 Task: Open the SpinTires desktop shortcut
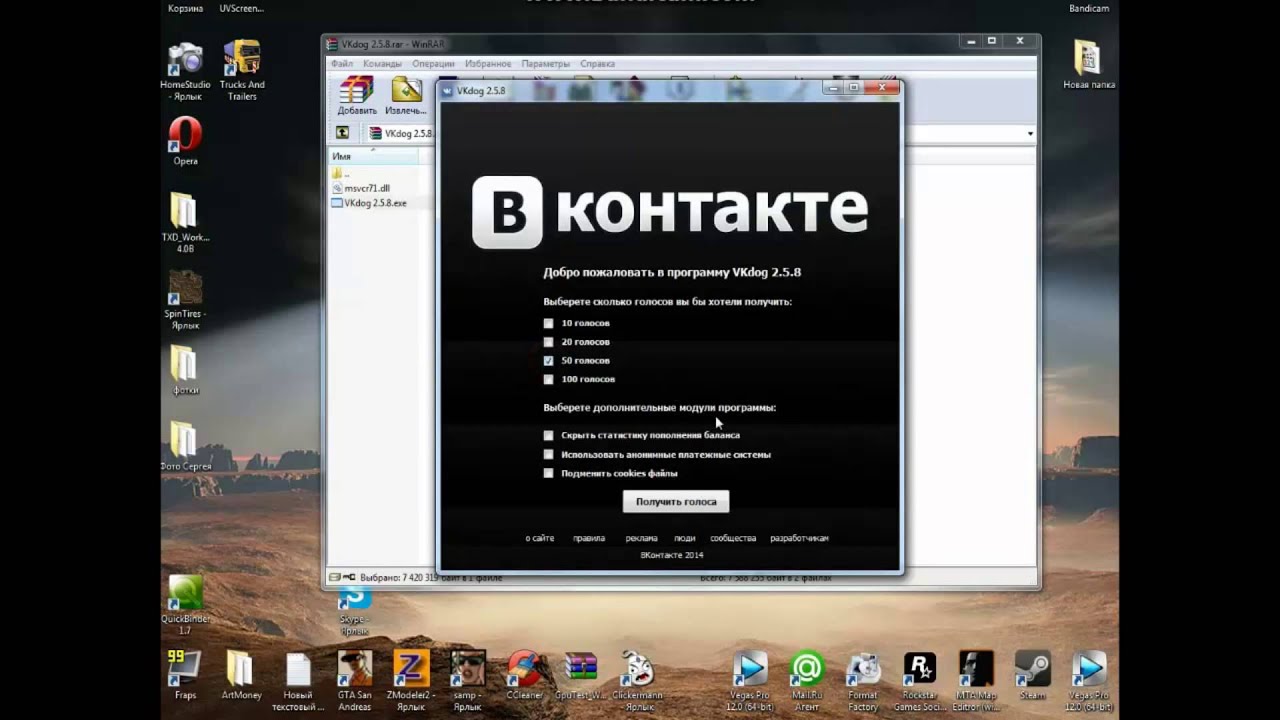pyautogui.click(x=185, y=300)
